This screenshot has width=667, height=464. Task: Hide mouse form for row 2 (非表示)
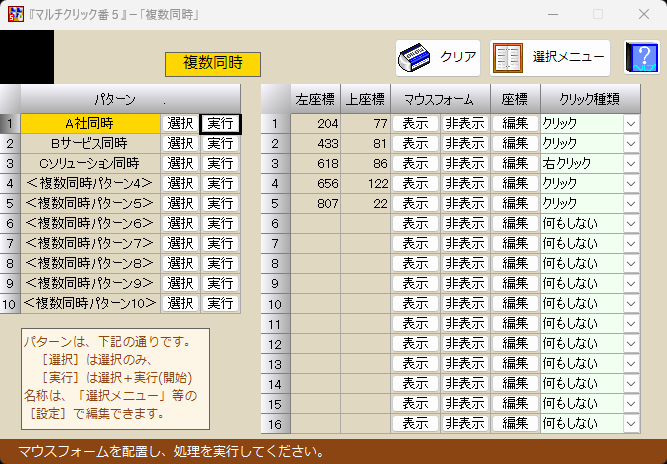coord(464,144)
